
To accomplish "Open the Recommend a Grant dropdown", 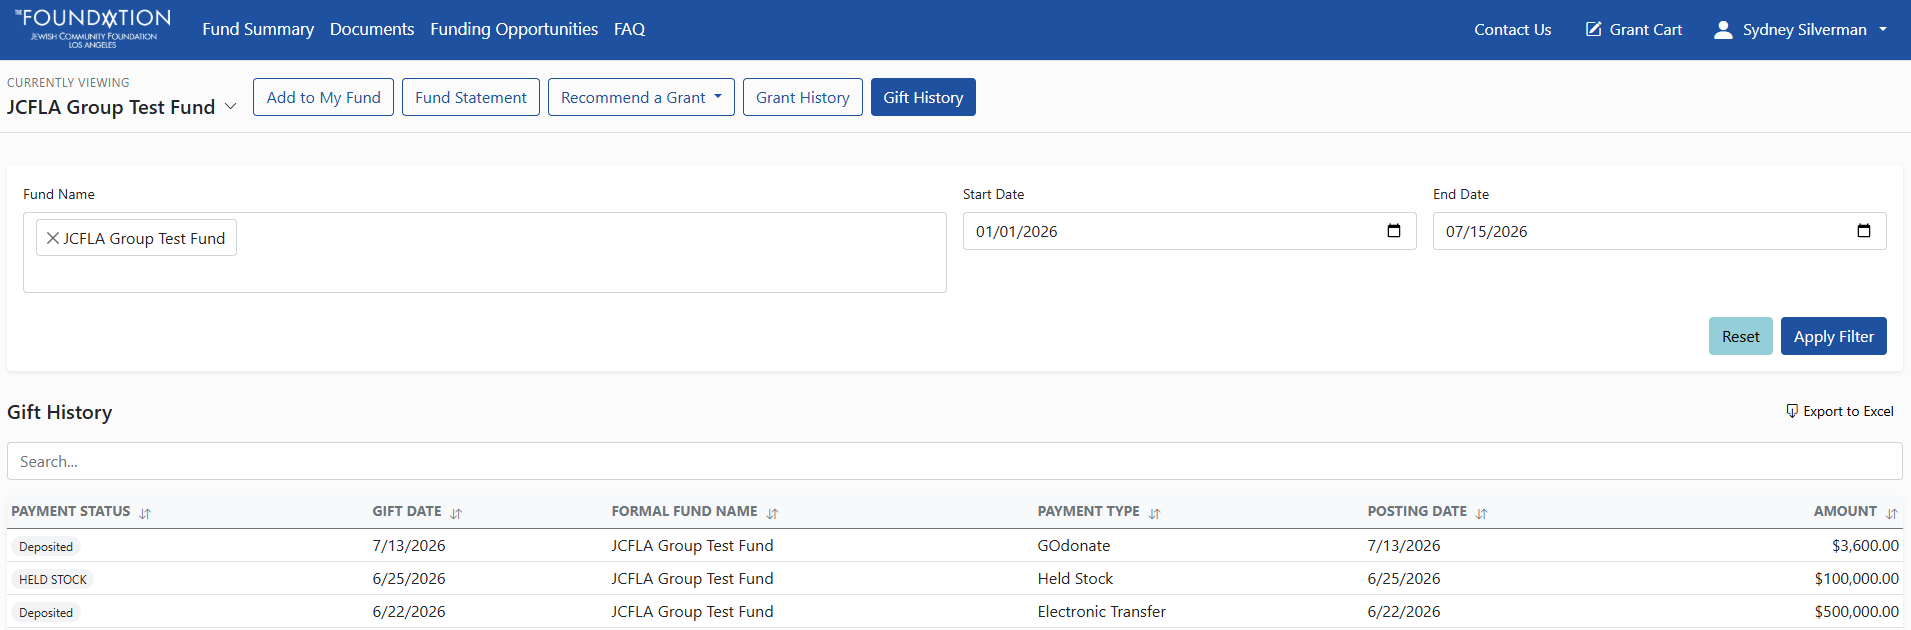I will (x=641, y=97).
